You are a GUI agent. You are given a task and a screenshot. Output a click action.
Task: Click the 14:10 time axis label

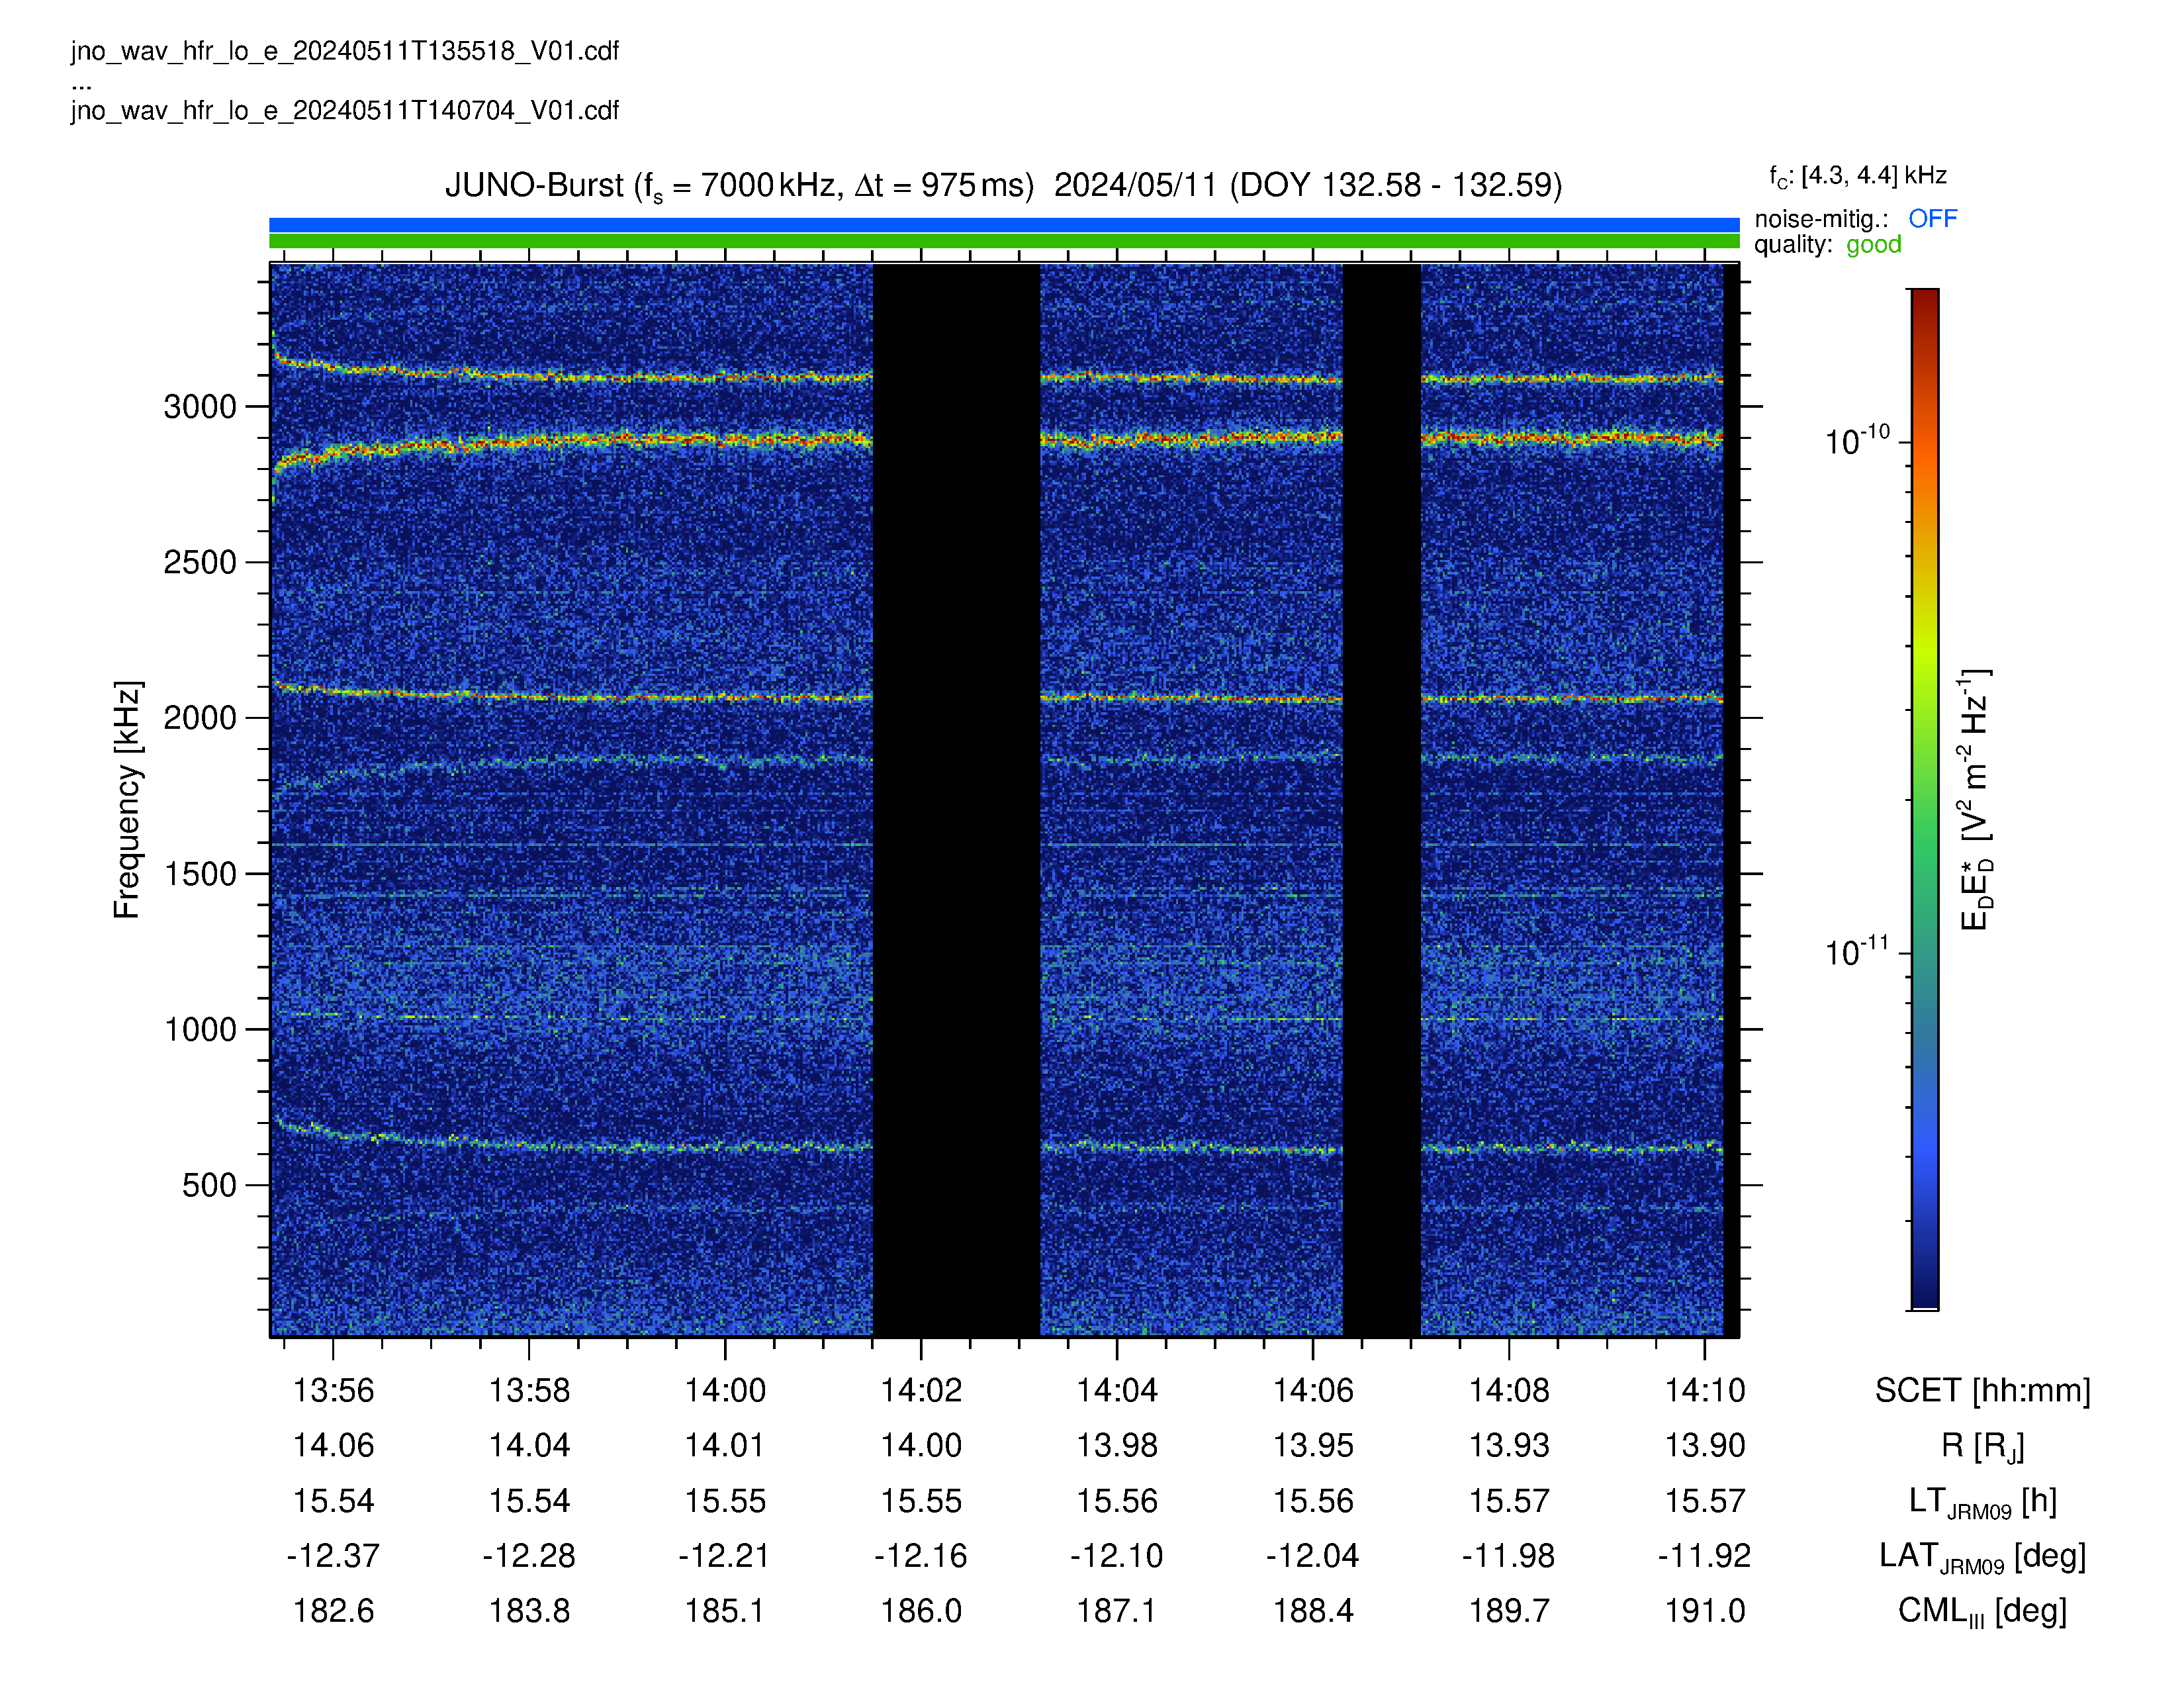pyautogui.click(x=1704, y=1390)
